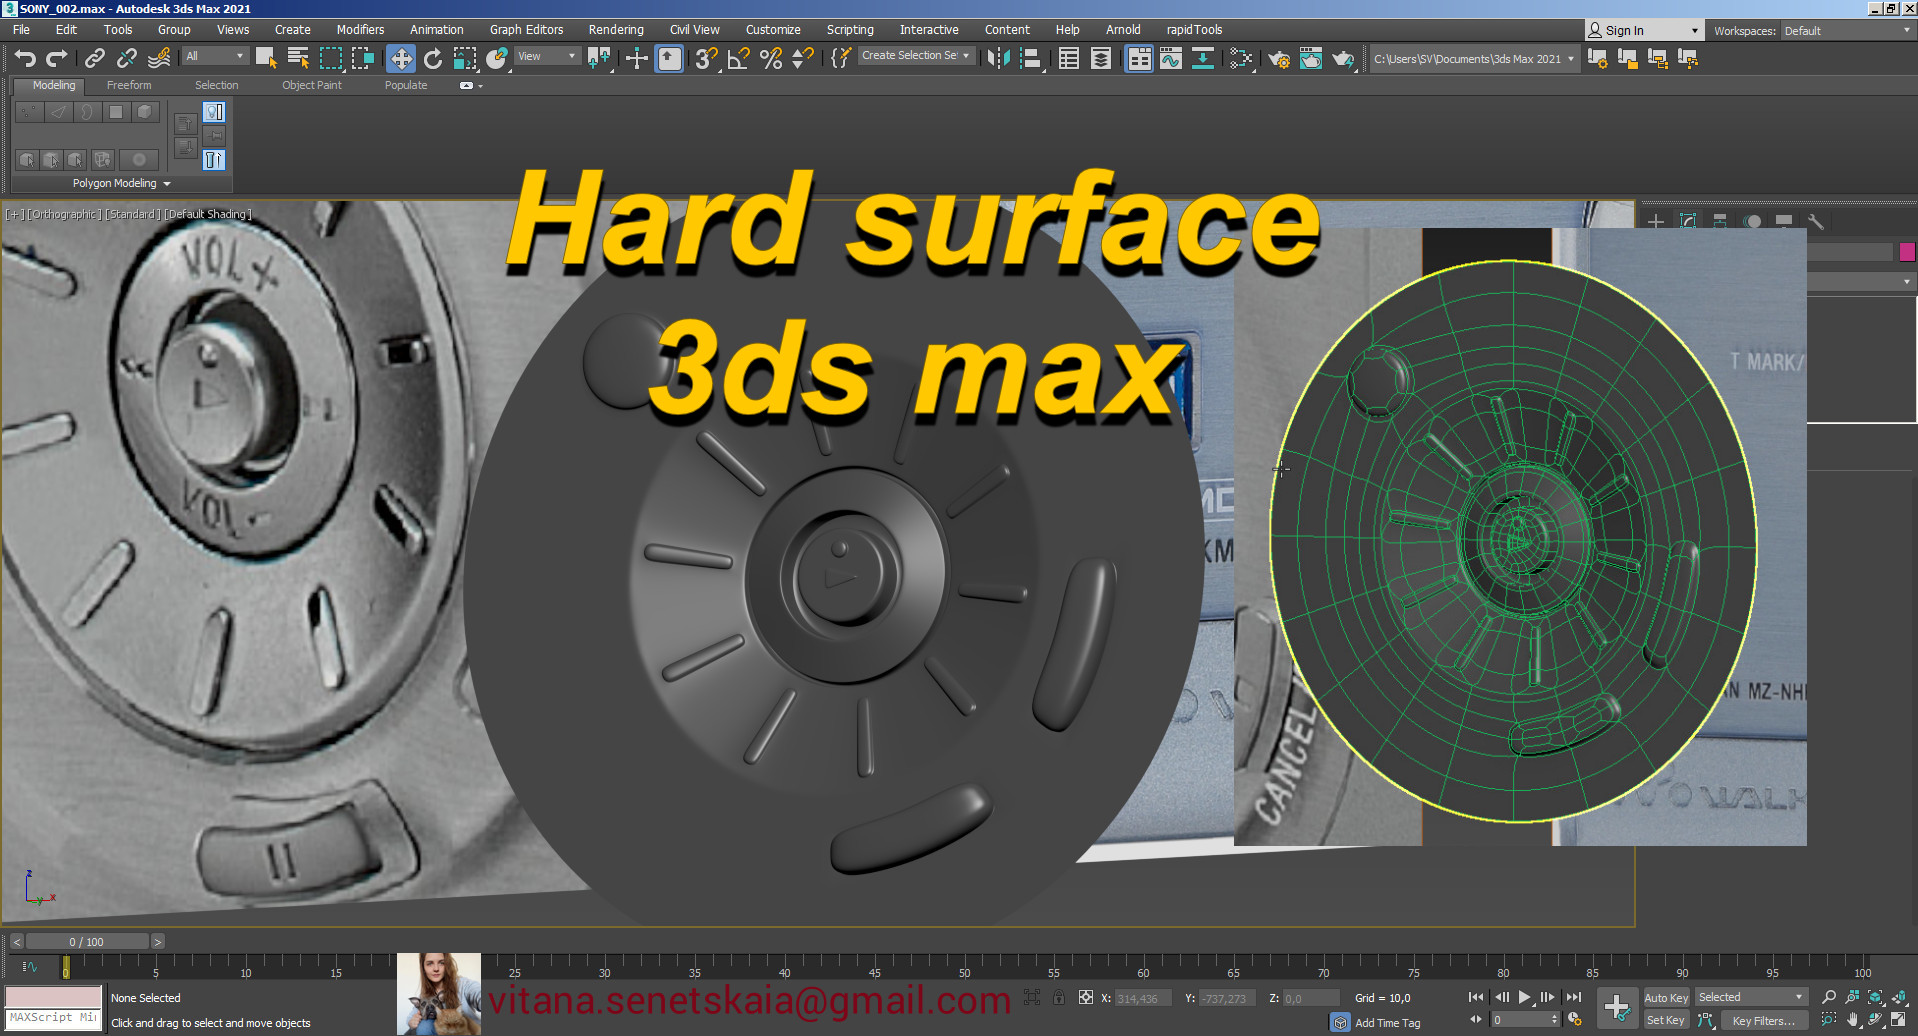Image resolution: width=1918 pixels, height=1036 pixels.
Task: Click the Go to End button
Action: 1574,997
